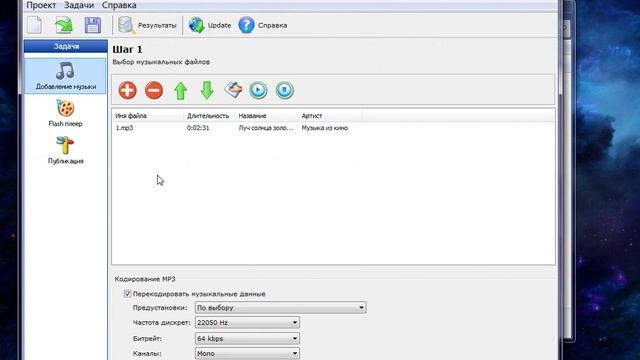
Task: Expand the Предустановки dropdown
Action: (x=280, y=307)
